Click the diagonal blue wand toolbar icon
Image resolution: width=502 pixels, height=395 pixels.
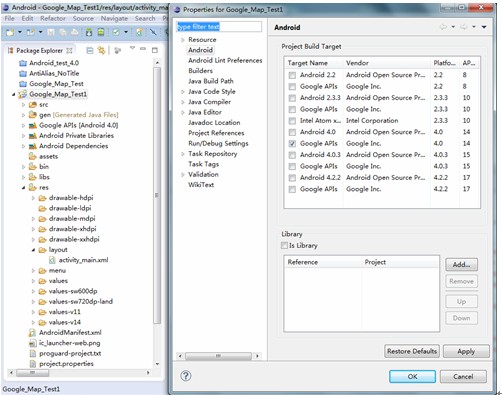[153, 32]
